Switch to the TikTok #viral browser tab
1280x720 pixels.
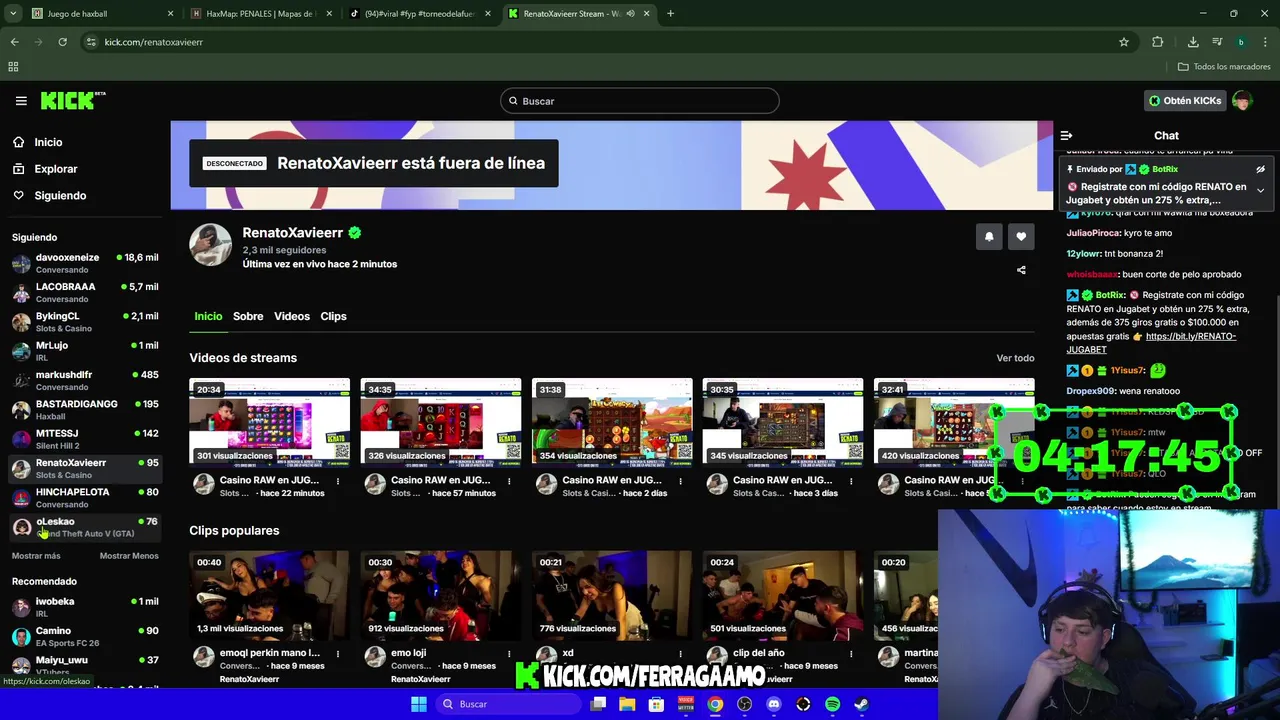(x=419, y=14)
